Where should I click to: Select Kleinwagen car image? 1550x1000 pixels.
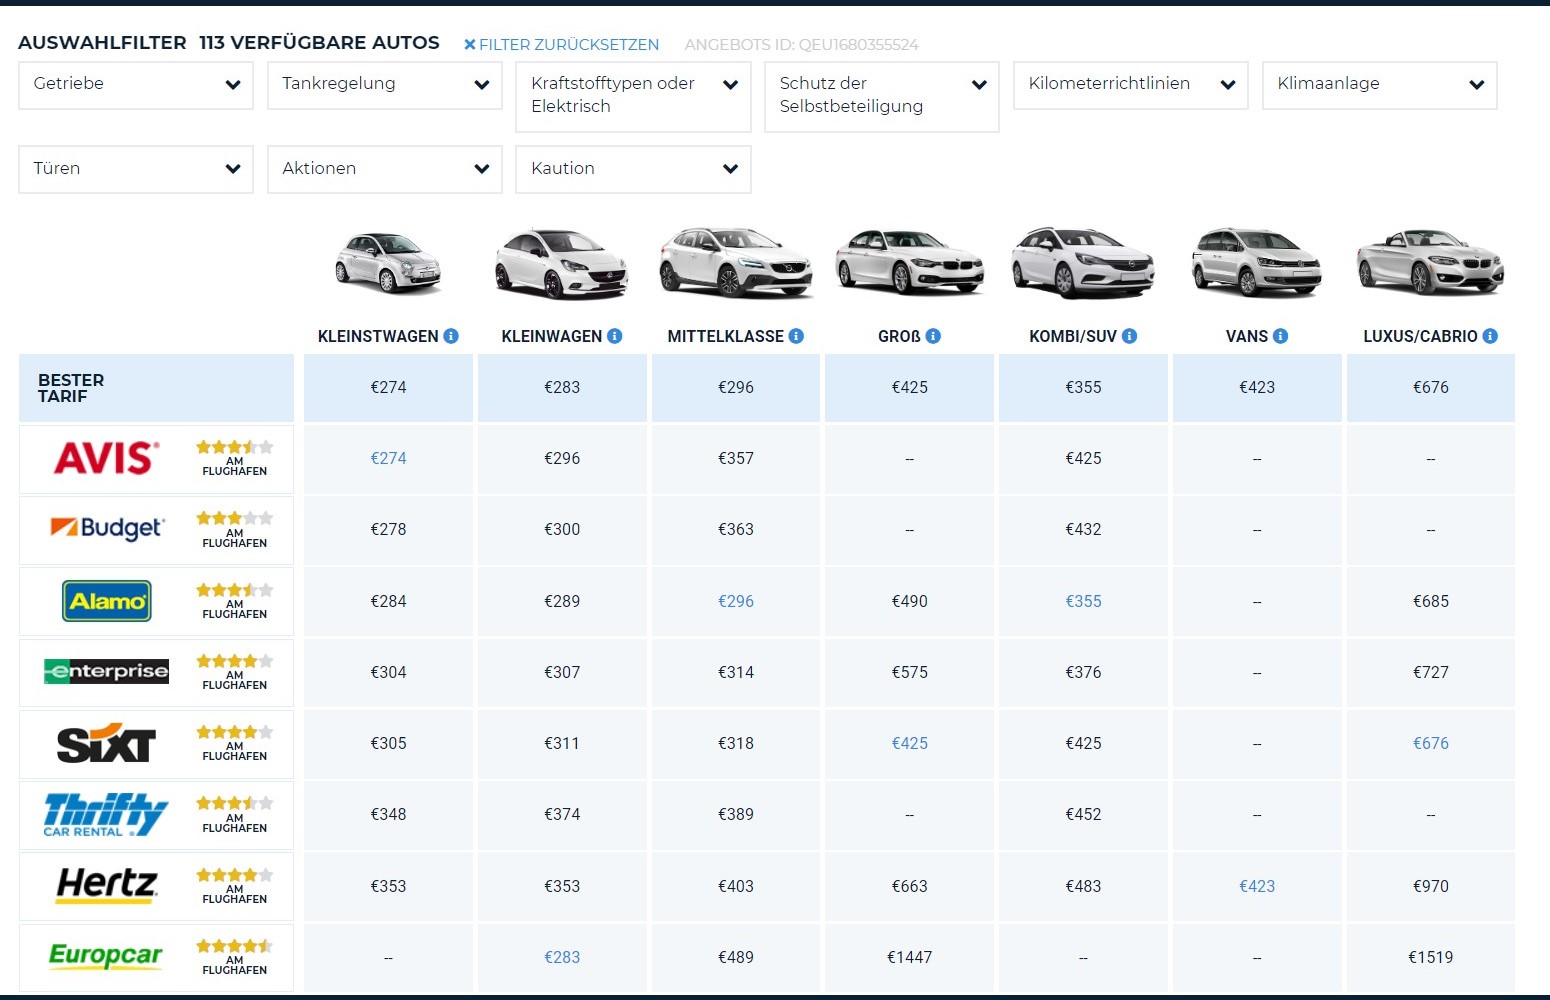561,263
